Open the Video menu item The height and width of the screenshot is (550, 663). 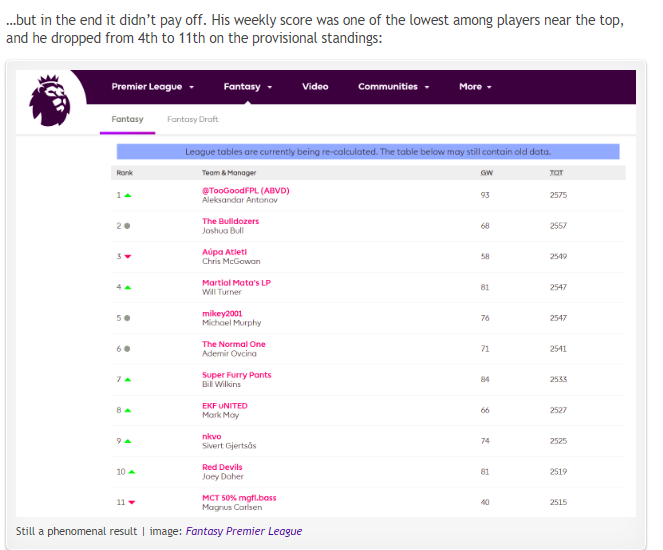pyautogui.click(x=315, y=87)
